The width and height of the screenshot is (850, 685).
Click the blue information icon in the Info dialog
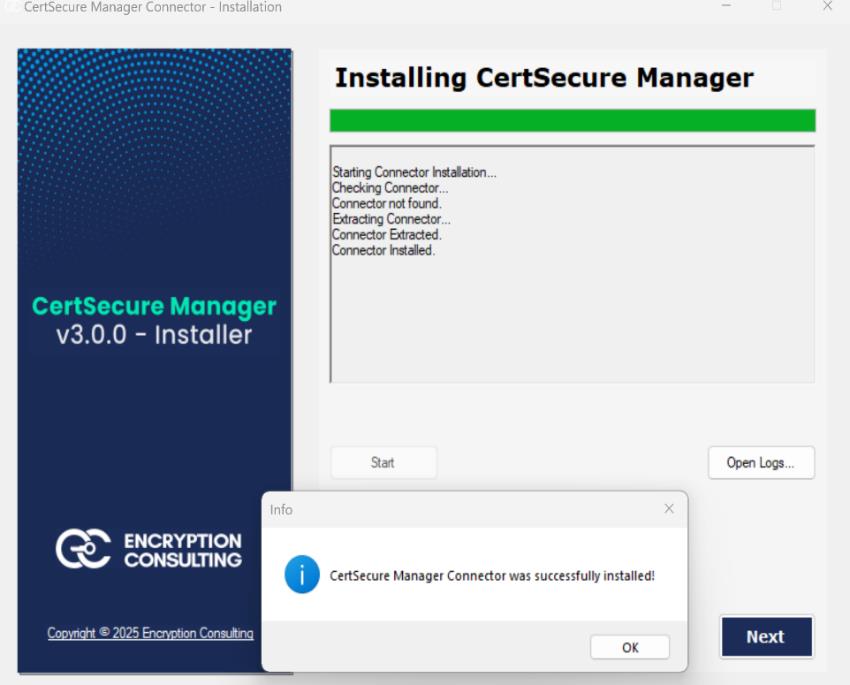[302, 574]
